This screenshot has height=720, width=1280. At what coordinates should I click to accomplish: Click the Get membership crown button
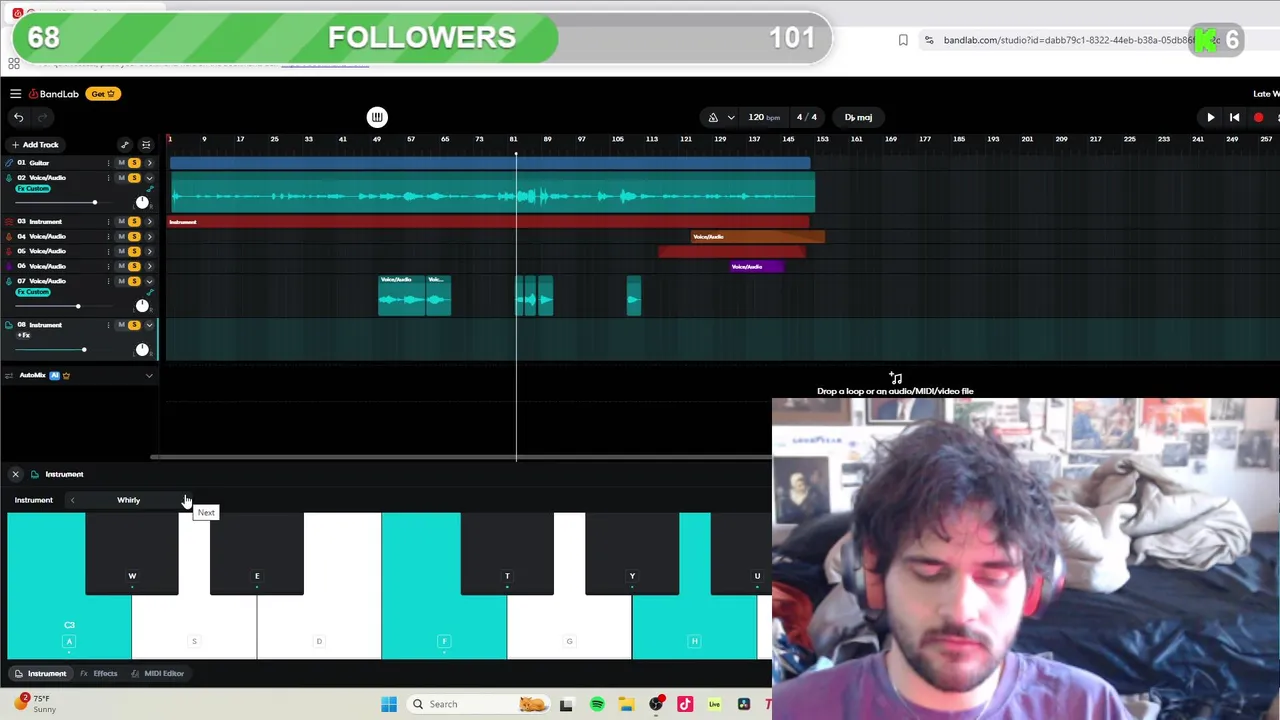click(103, 94)
